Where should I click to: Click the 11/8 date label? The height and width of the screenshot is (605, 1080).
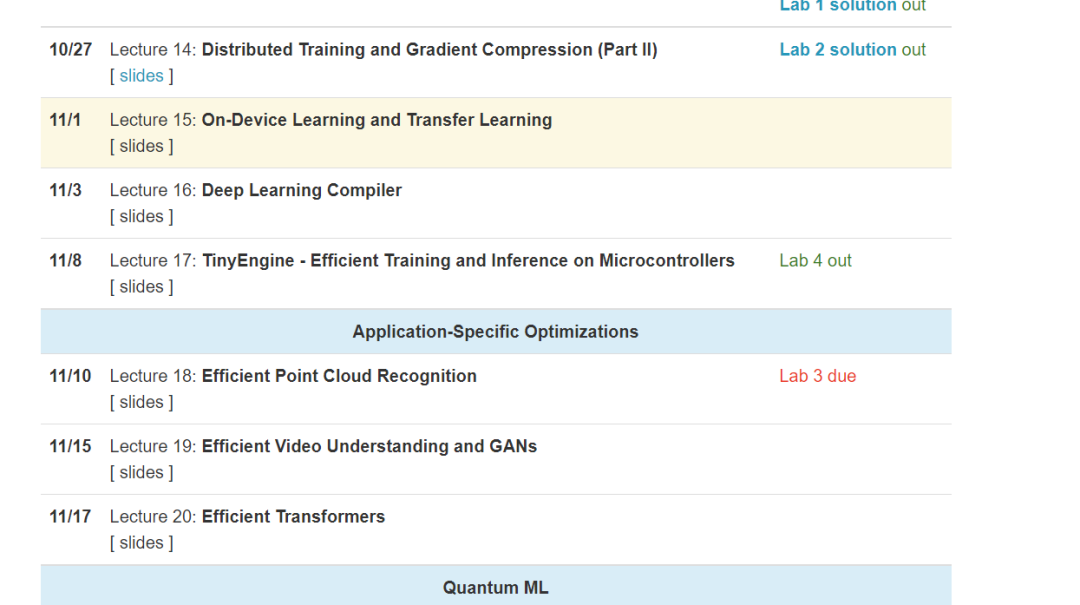point(66,260)
